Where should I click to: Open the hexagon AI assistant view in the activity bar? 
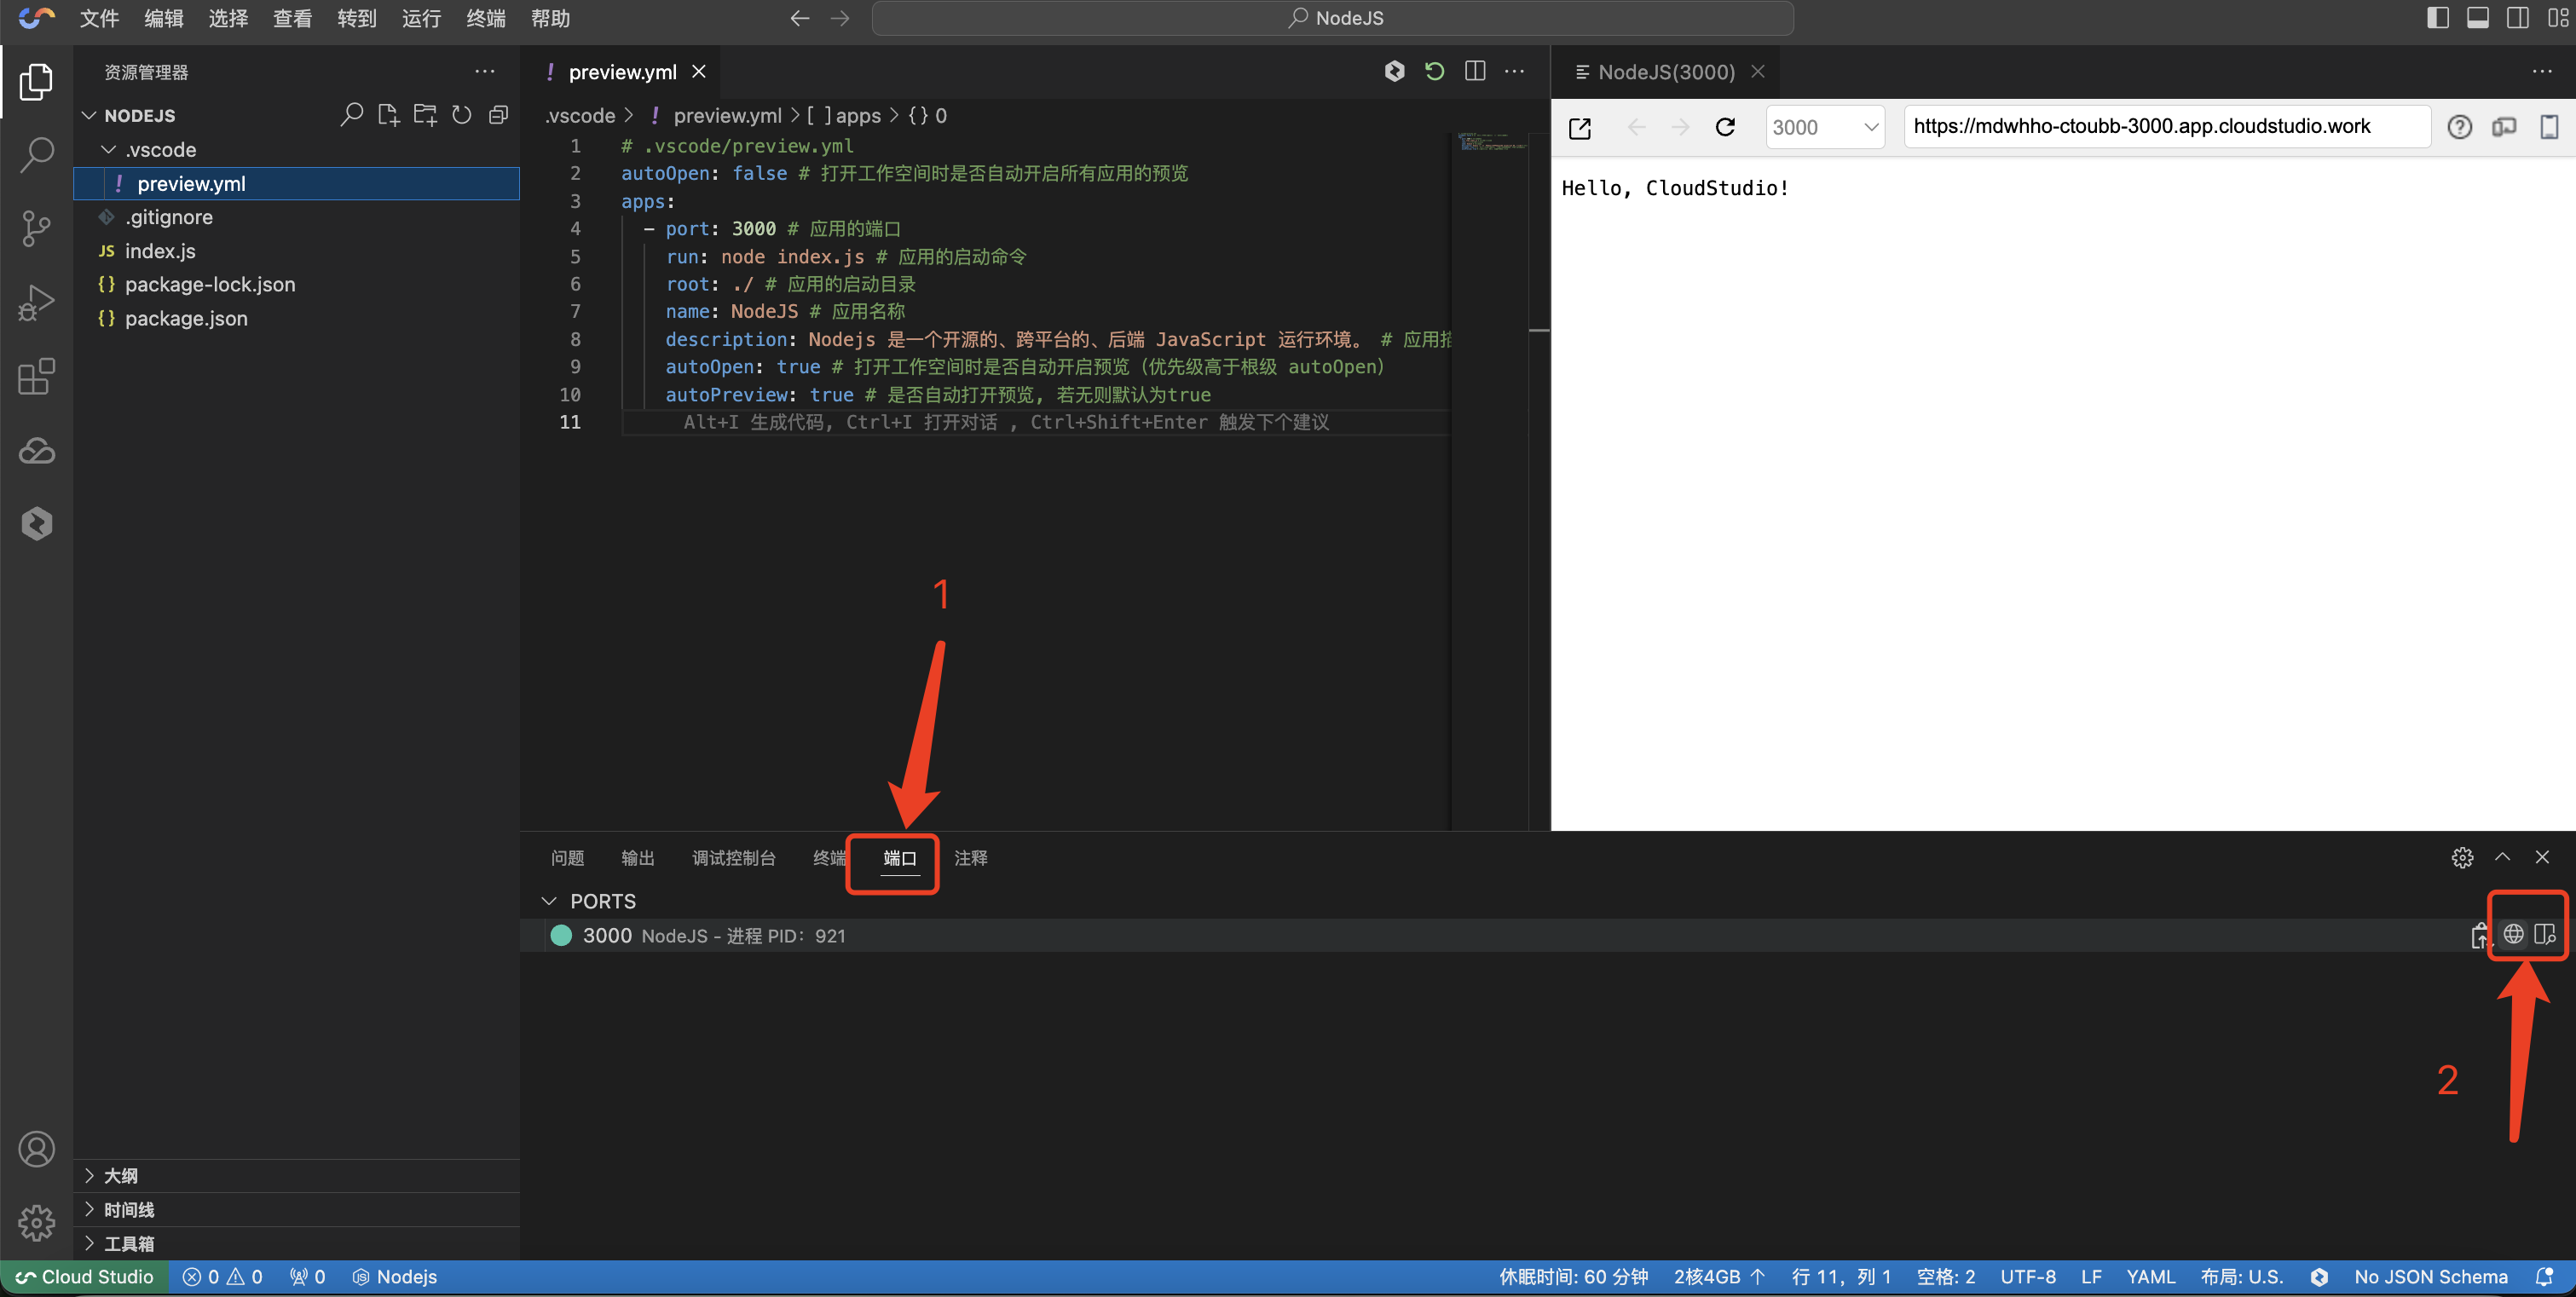click(x=36, y=524)
